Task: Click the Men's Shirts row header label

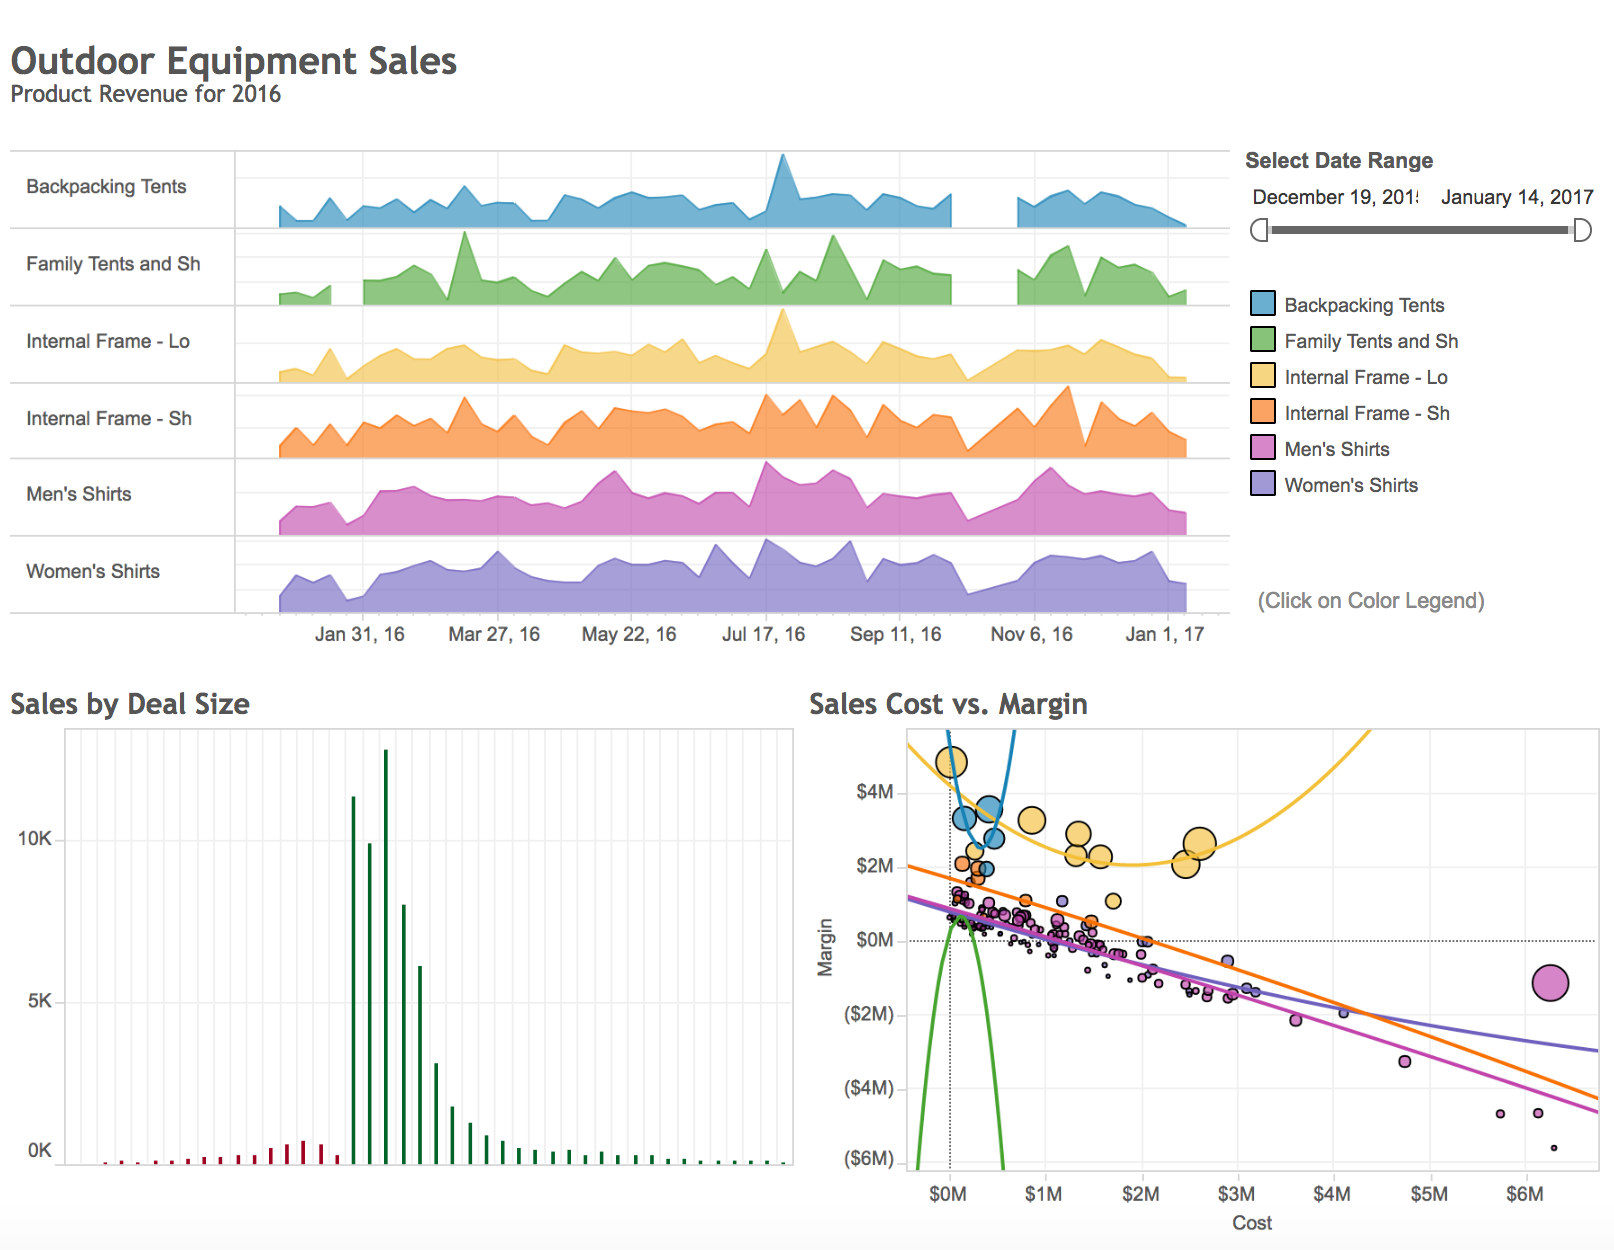Action: 79,494
